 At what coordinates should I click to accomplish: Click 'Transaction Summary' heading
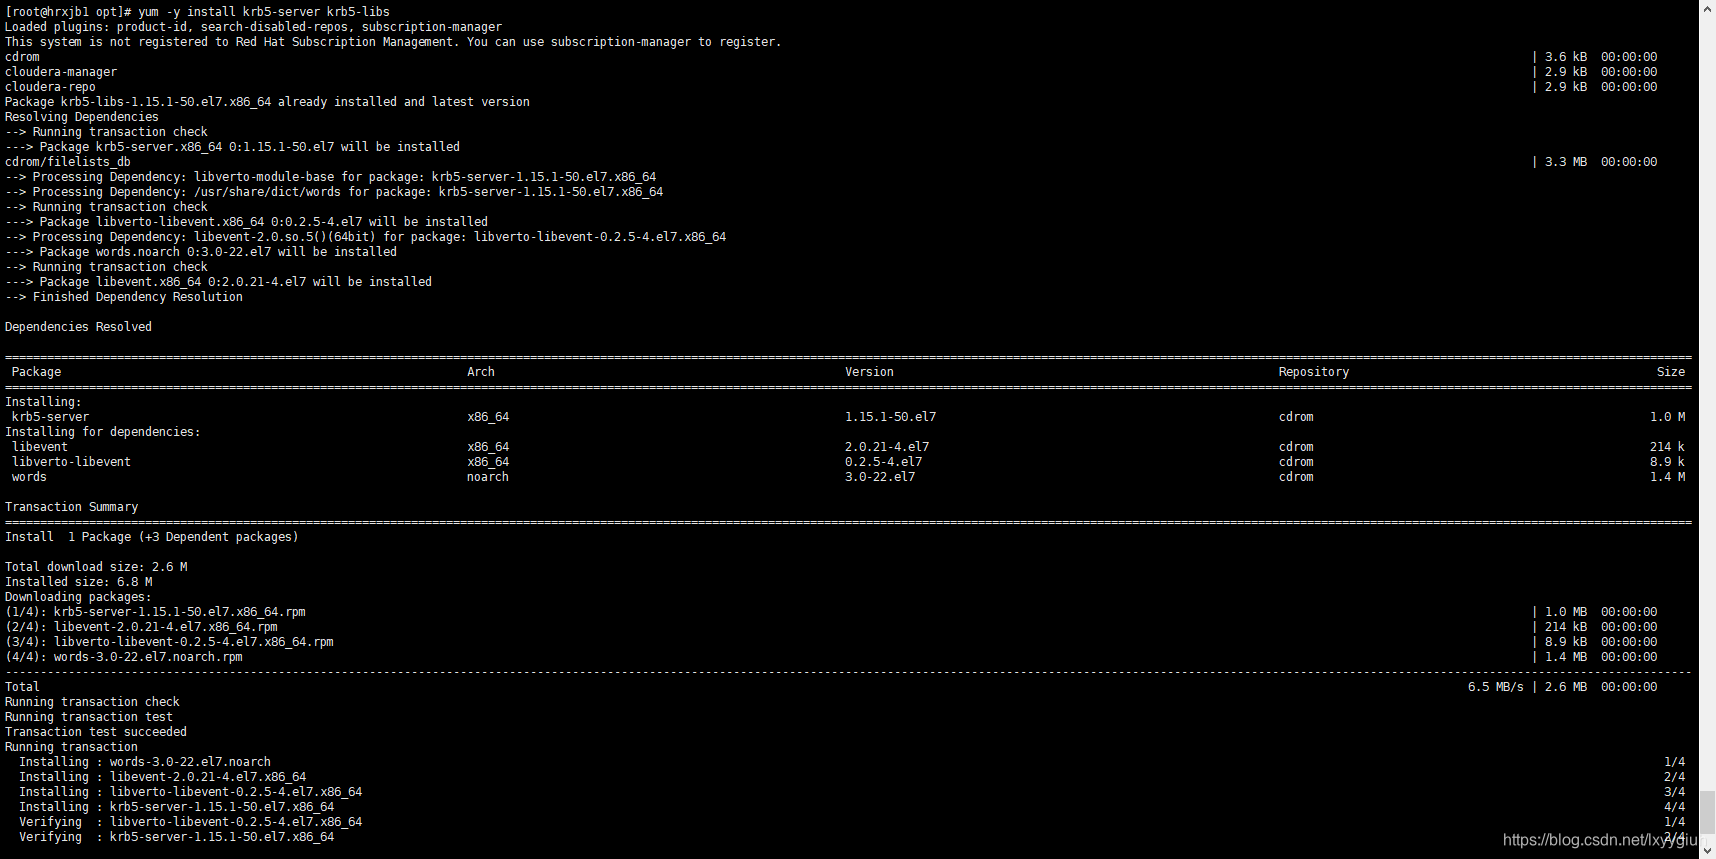(x=72, y=507)
